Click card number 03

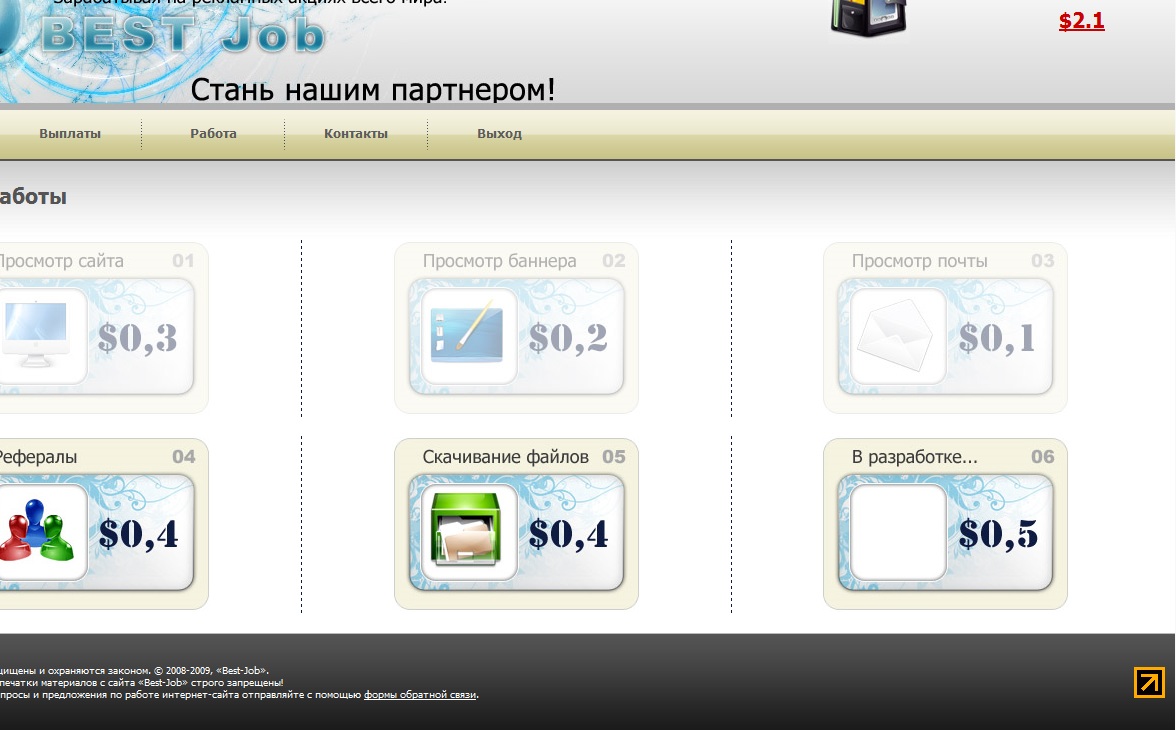pyautogui.click(x=1042, y=261)
